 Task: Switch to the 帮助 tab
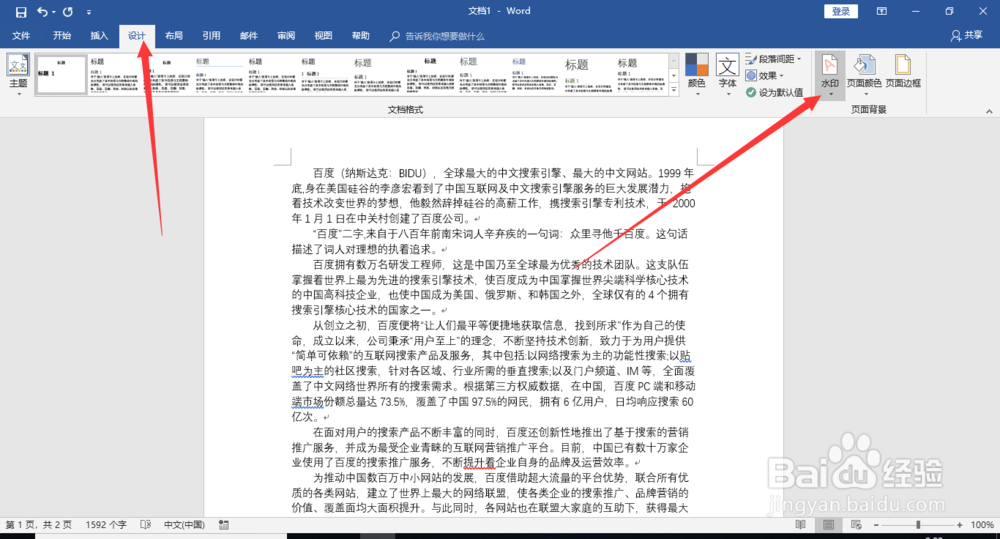tap(360, 36)
